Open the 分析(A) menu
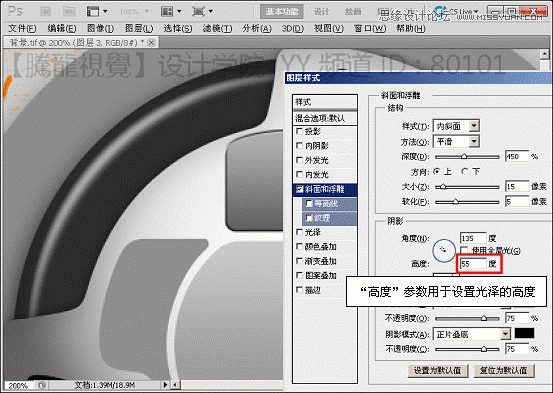Viewport: 553px width, 393px height. 257,28
